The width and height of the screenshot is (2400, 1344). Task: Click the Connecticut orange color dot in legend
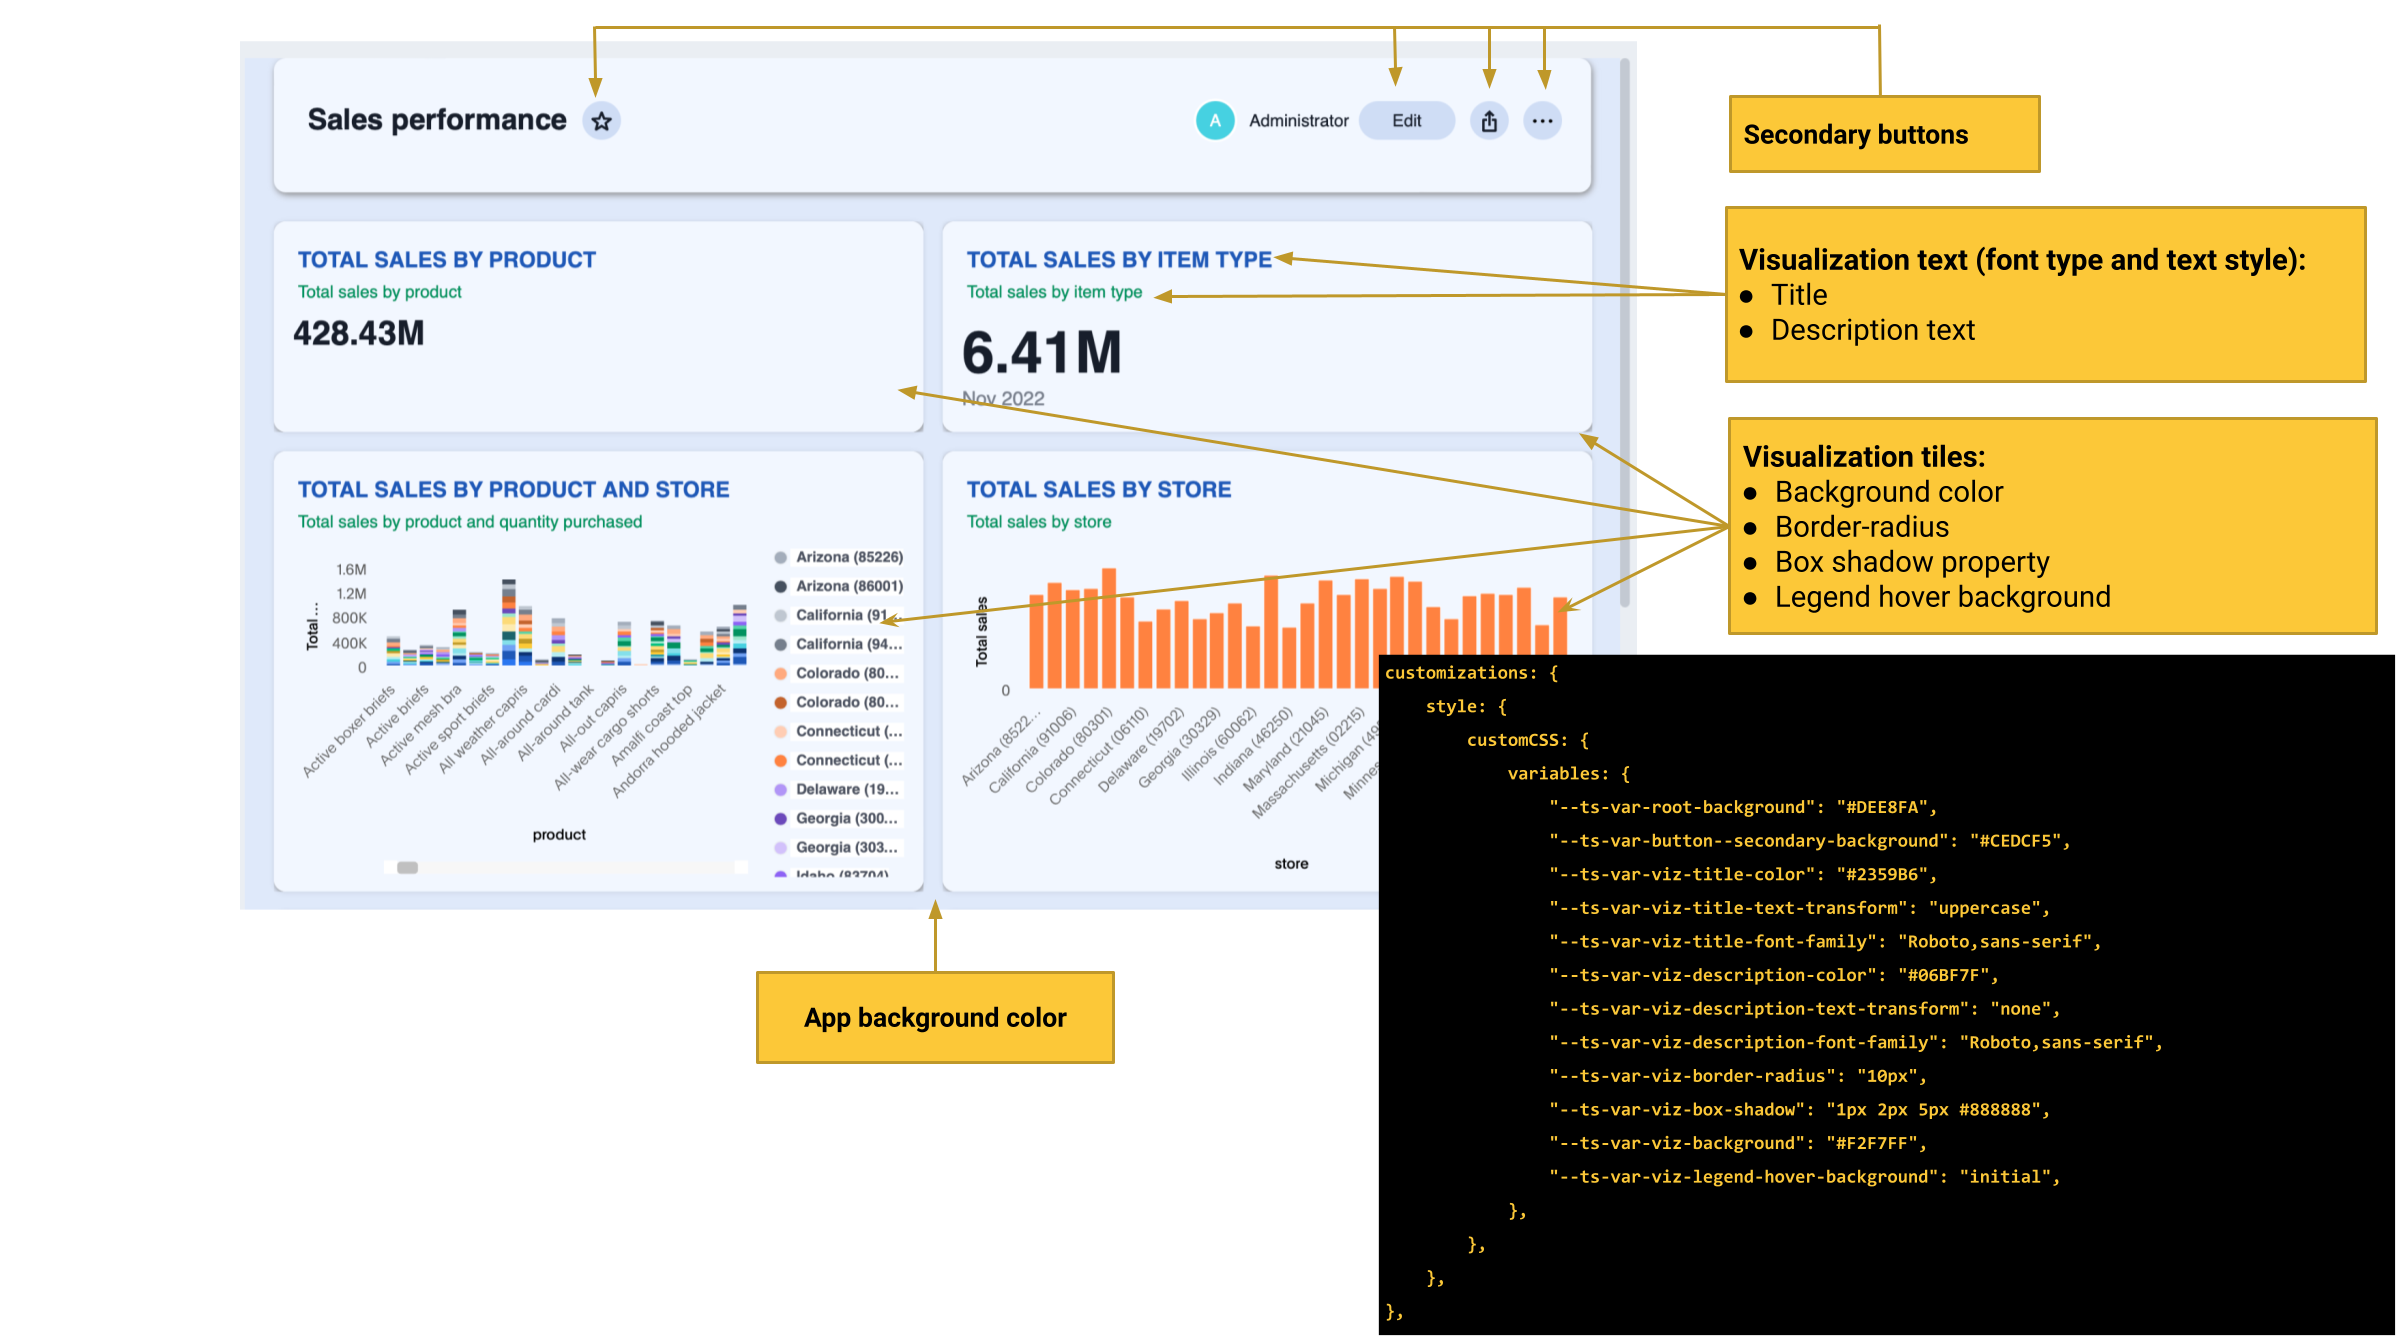tap(781, 760)
